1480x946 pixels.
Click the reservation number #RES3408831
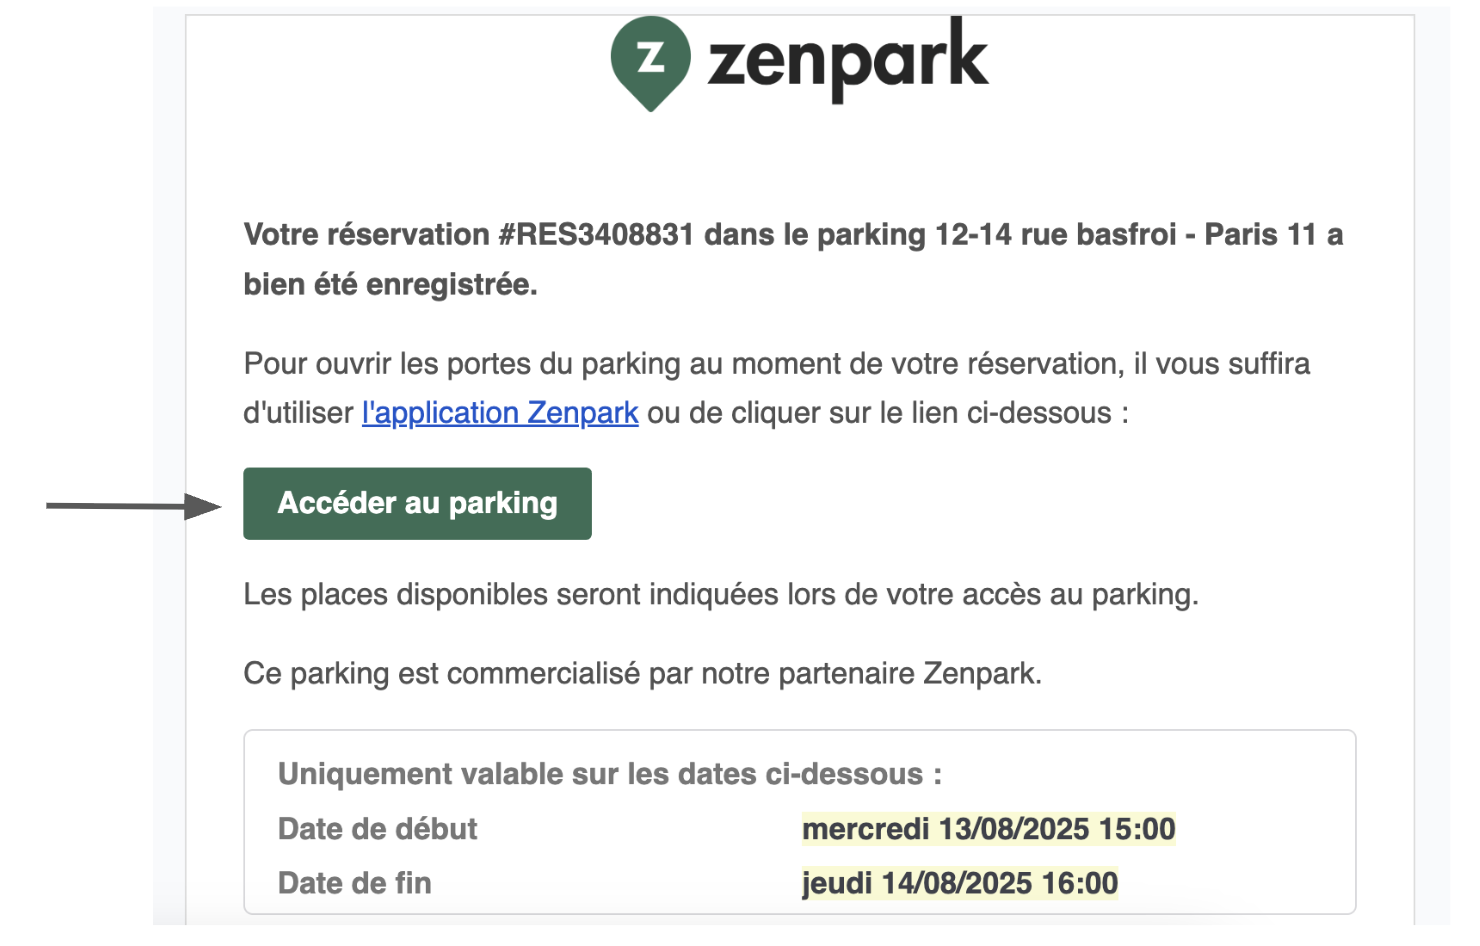tap(596, 235)
